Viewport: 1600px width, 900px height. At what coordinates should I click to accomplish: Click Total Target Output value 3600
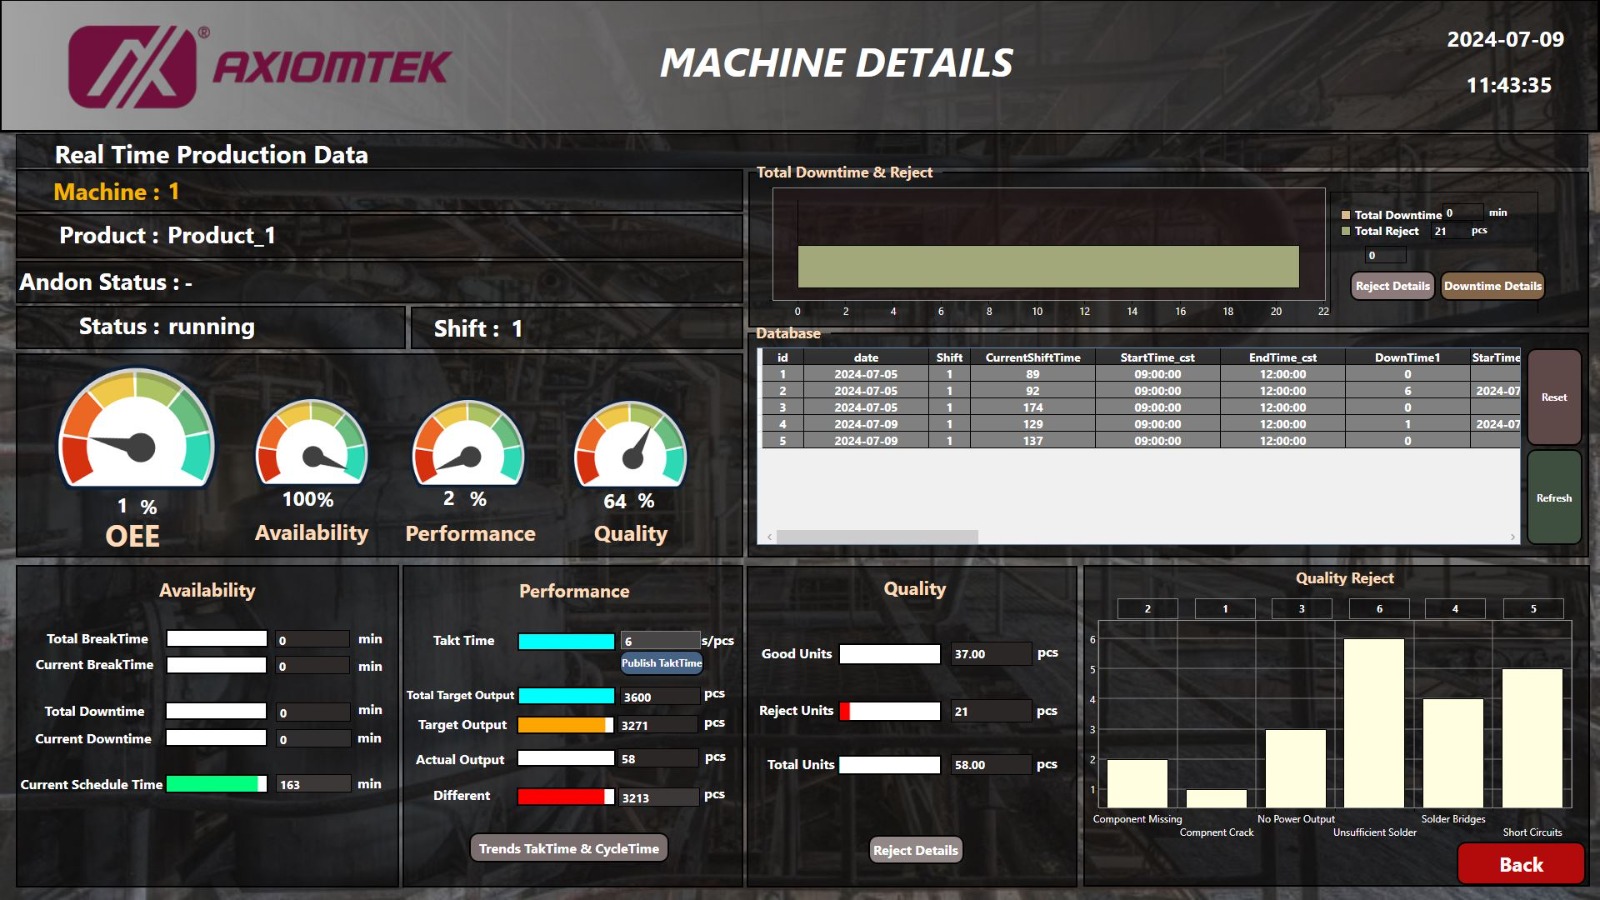(660, 697)
